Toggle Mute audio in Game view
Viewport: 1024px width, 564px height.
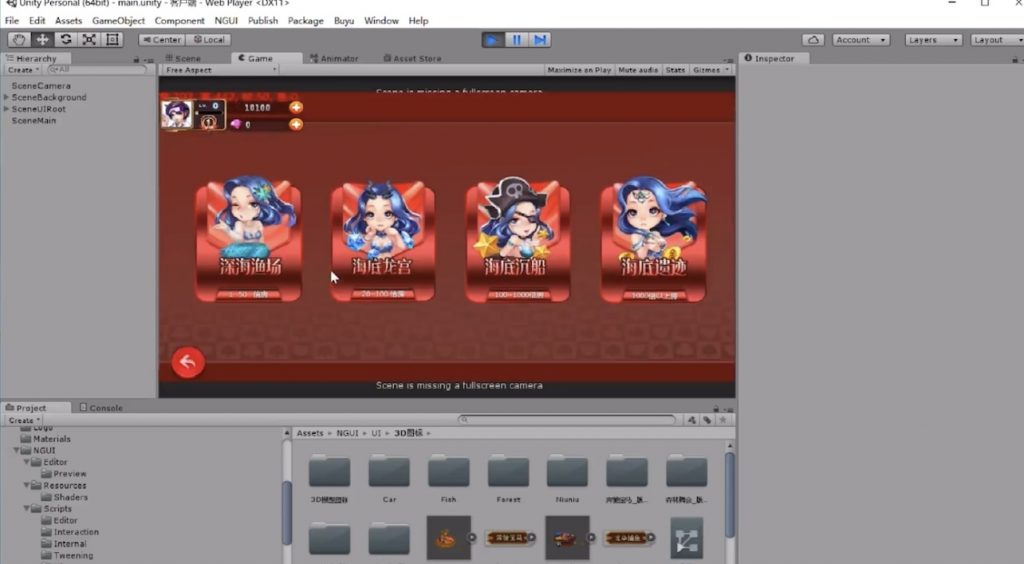pos(638,70)
